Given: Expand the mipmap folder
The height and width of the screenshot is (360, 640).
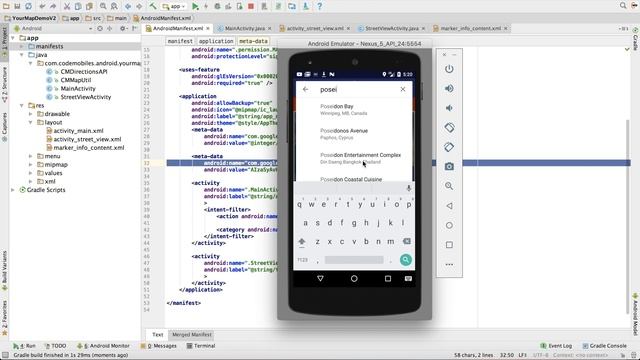Looking at the screenshot, I should point(31,164).
